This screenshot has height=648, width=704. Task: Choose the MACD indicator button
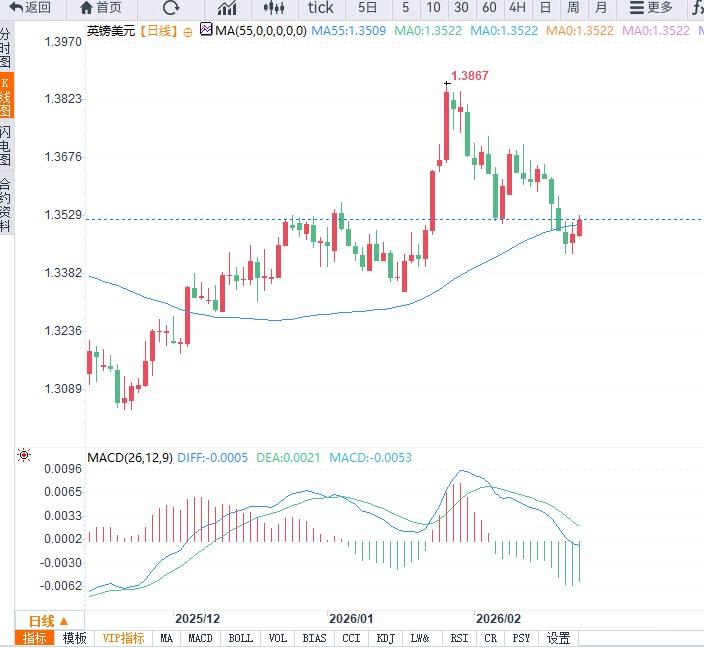click(200, 638)
